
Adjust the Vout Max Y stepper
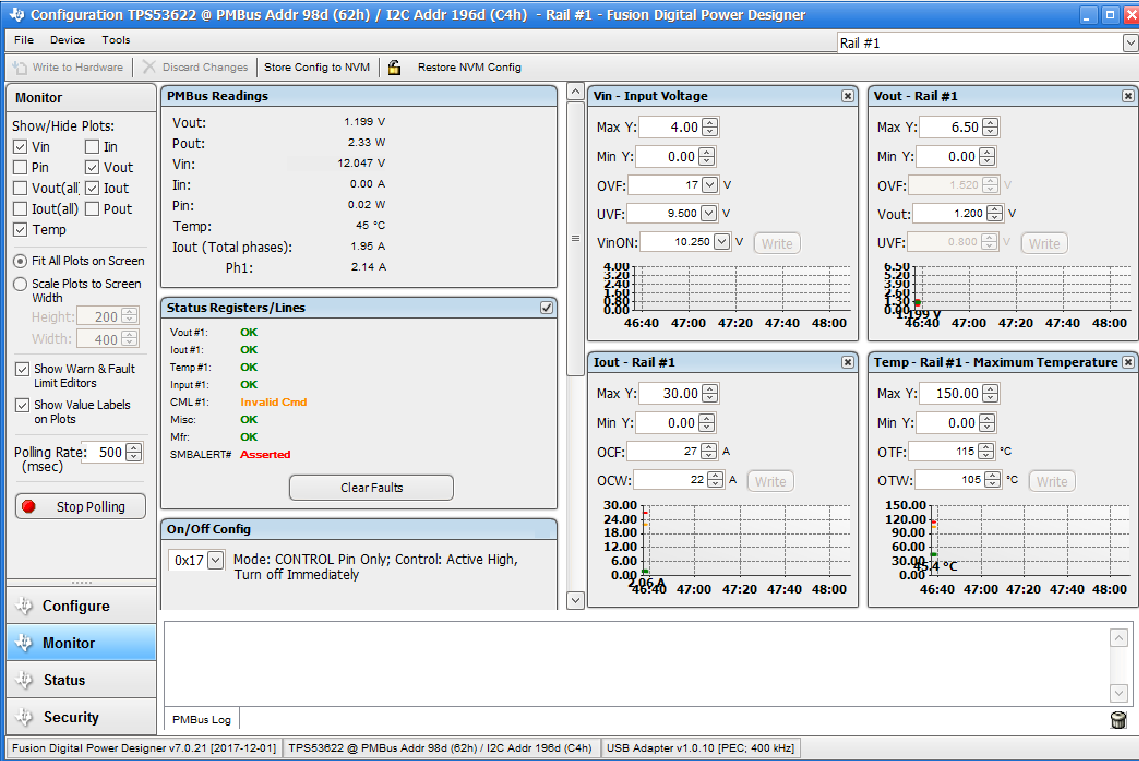[x=990, y=127]
